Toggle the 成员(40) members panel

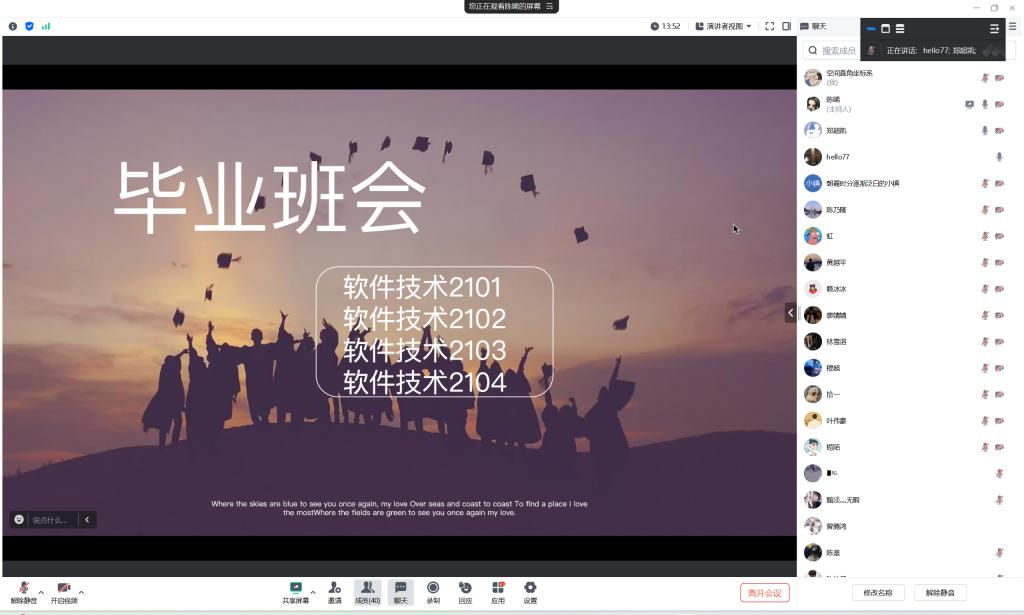coord(367,588)
